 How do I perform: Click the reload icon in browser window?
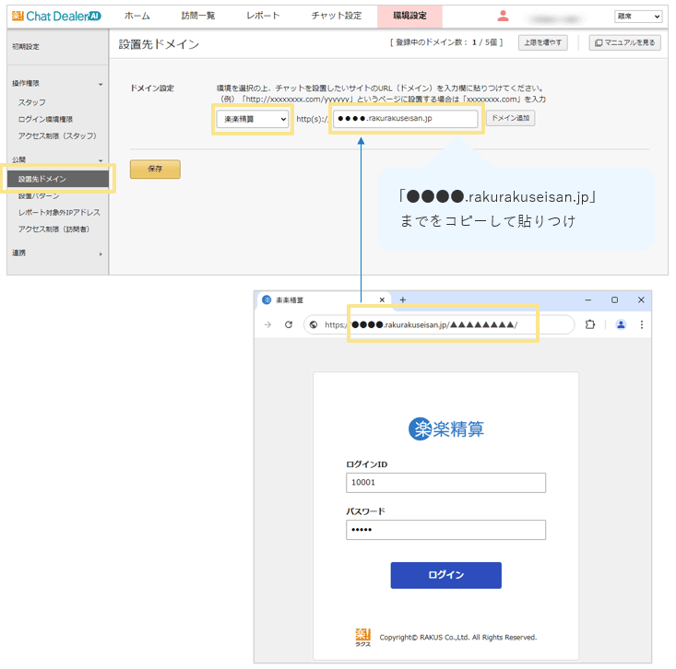click(288, 325)
